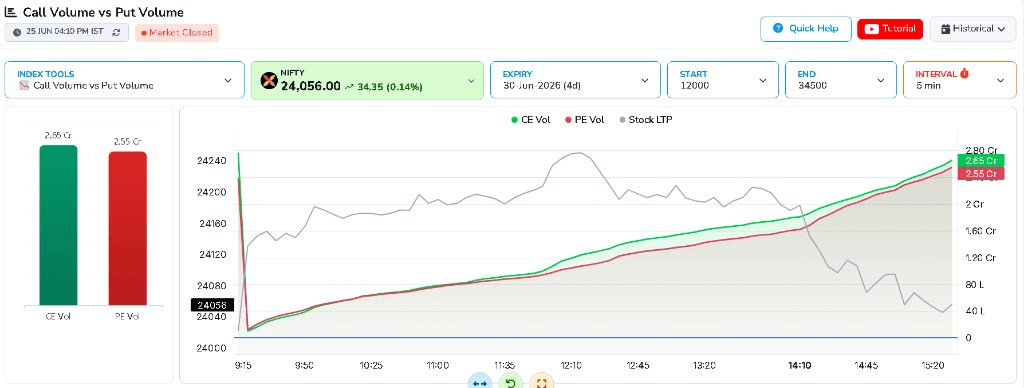Click the 12:10 time axis label
Image resolution: width=1024 pixels, height=388 pixels.
coord(571,366)
